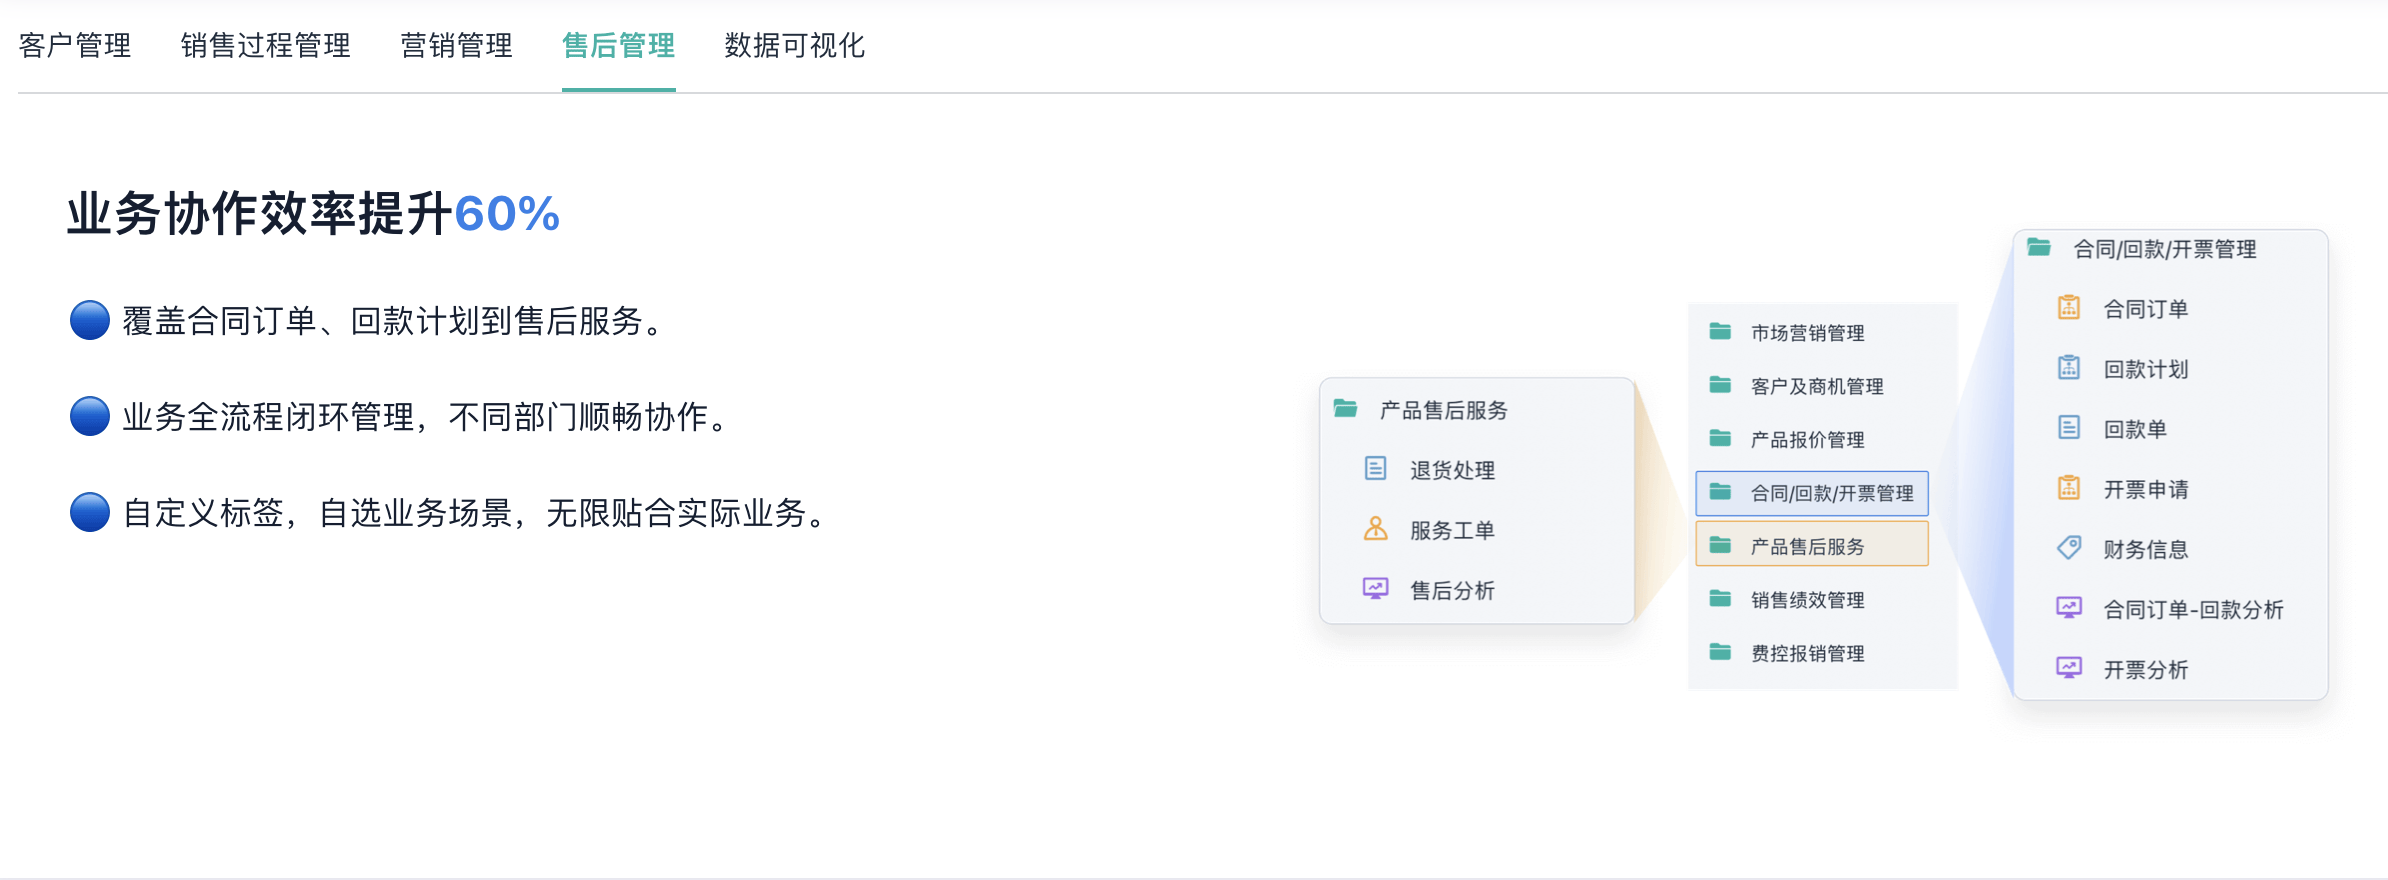Open 回款单 in the contract panel
Image resolution: width=2388 pixels, height=880 pixels.
[x=2135, y=429]
